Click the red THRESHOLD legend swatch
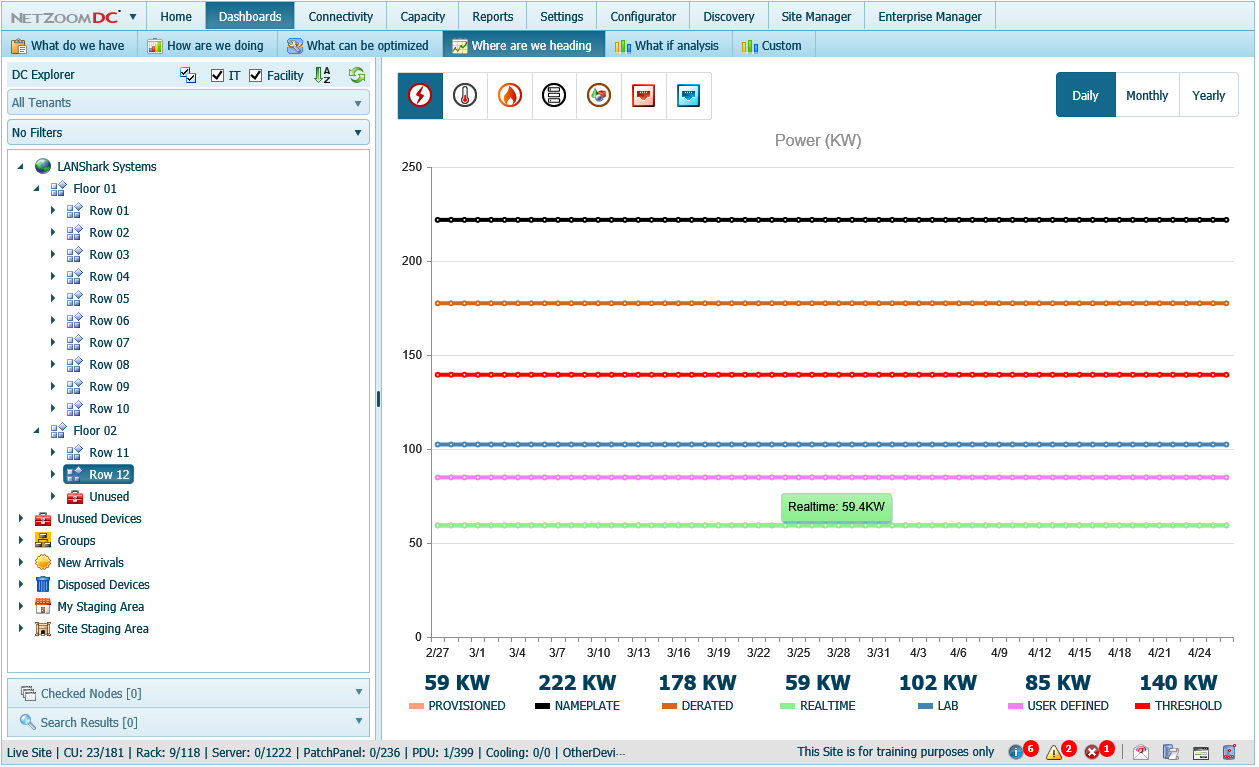1259x767 pixels. [1142, 706]
